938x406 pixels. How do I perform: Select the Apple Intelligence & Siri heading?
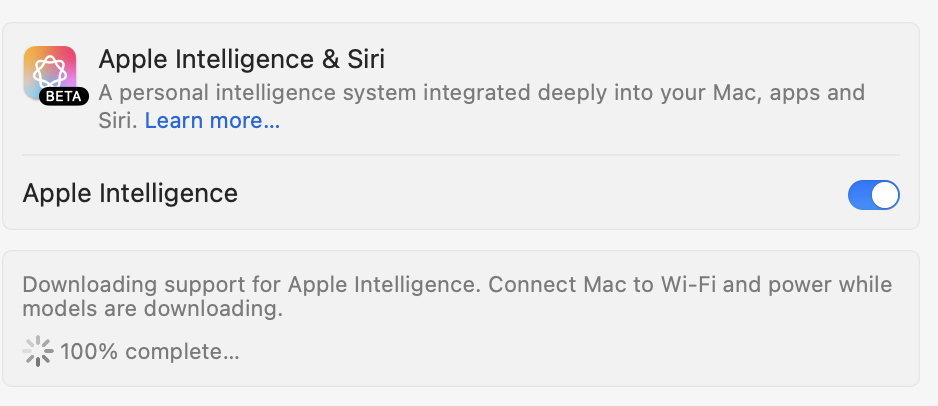point(242,59)
